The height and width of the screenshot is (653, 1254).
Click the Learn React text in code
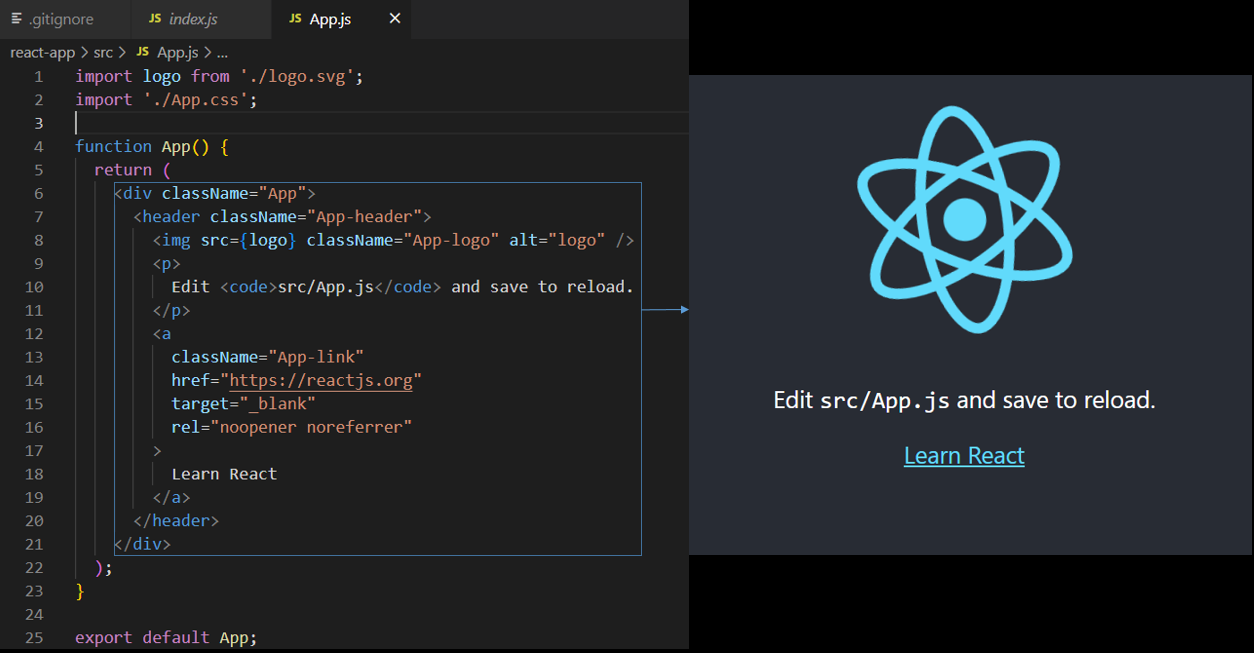point(224,474)
